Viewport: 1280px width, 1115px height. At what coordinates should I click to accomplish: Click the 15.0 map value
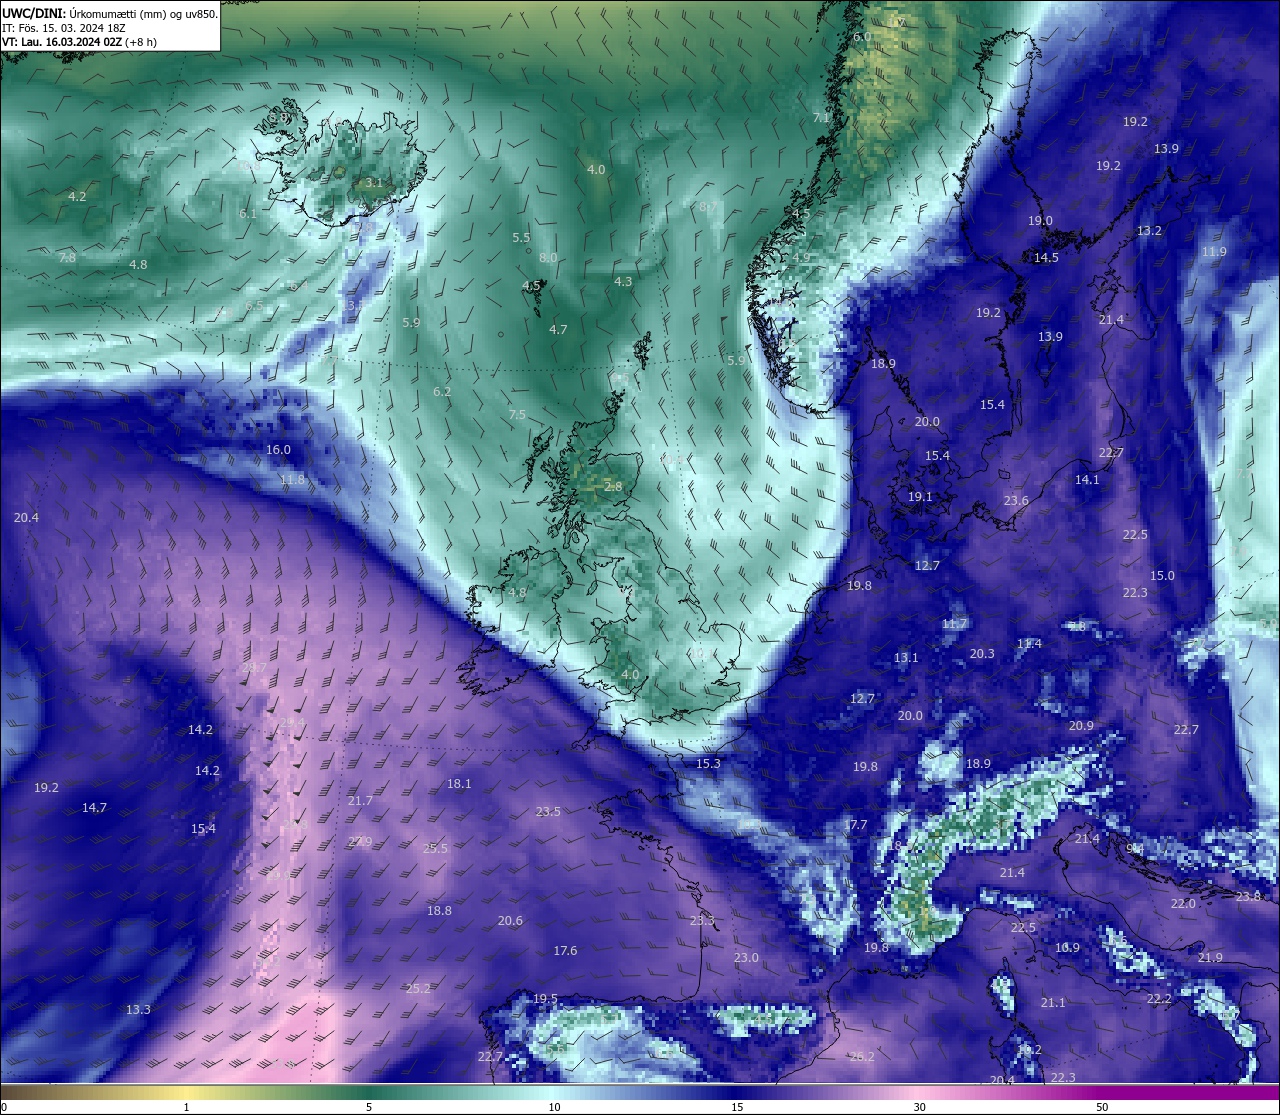(1162, 576)
